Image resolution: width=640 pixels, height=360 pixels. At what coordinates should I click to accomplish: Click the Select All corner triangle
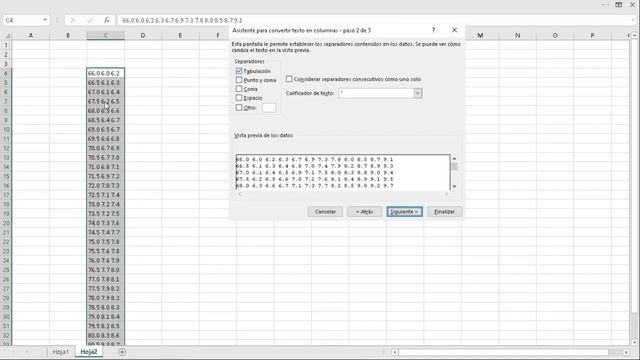coord(7,36)
